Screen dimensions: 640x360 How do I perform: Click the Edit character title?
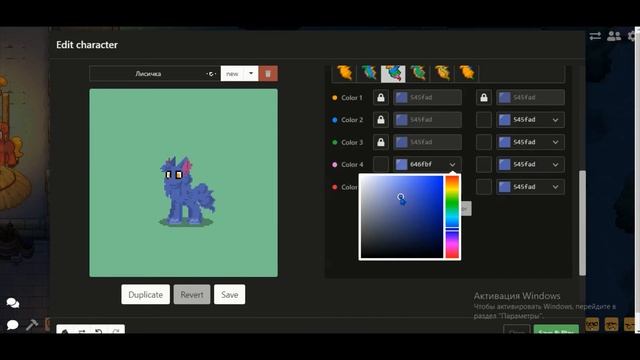pyautogui.click(x=87, y=44)
